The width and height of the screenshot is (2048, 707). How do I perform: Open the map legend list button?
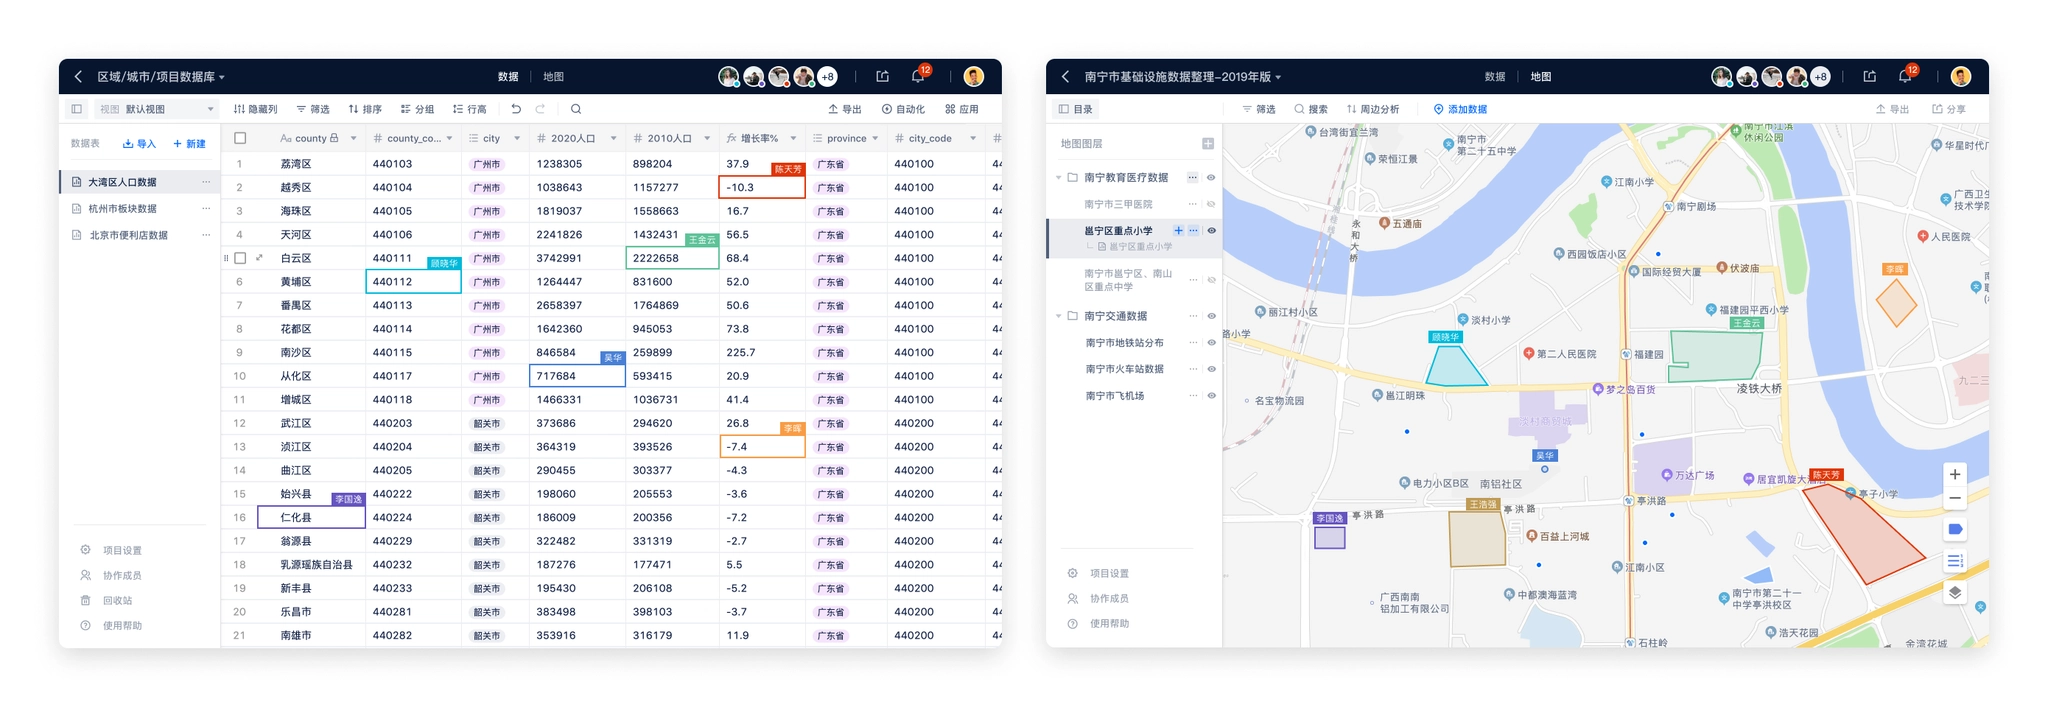click(1954, 561)
